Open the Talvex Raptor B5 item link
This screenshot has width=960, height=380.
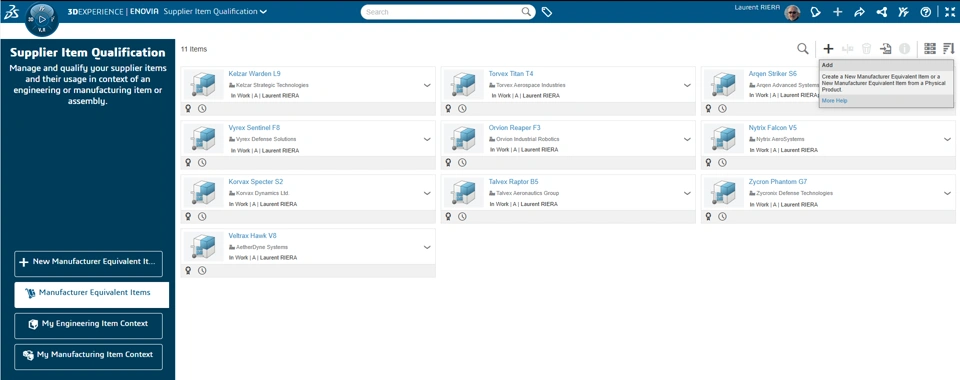513,182
